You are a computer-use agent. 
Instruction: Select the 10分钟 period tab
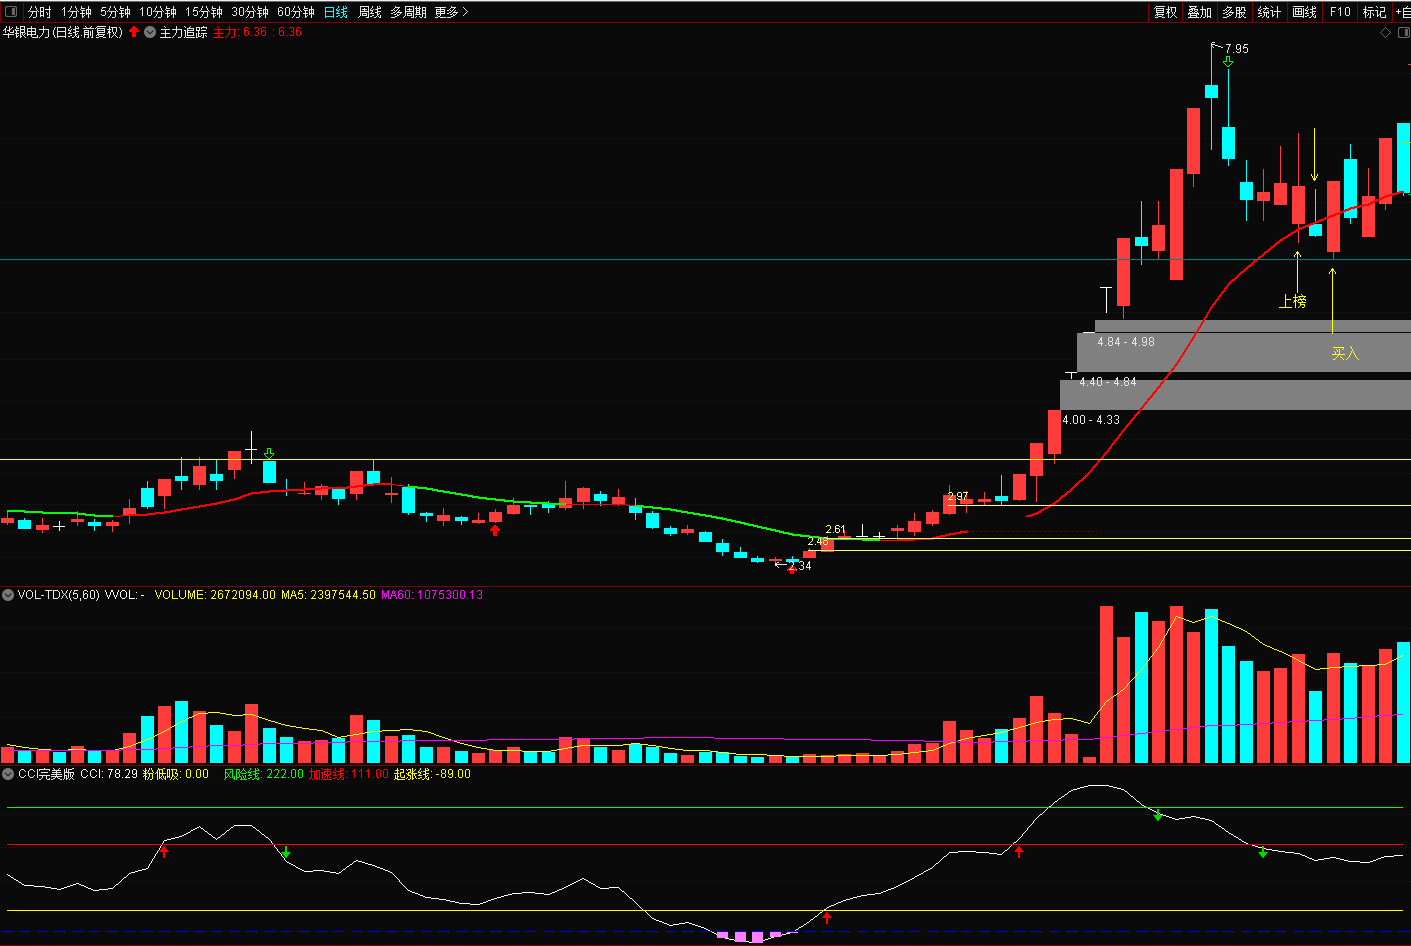point(157,12)
